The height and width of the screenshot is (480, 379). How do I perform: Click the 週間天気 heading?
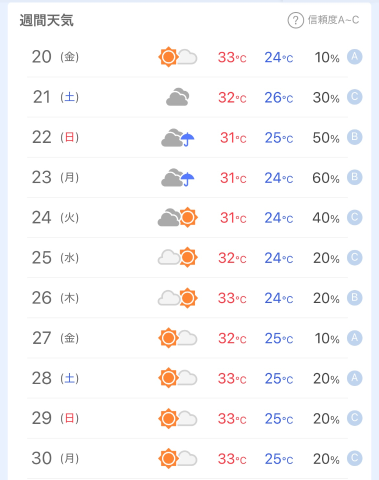pos(46,20)
